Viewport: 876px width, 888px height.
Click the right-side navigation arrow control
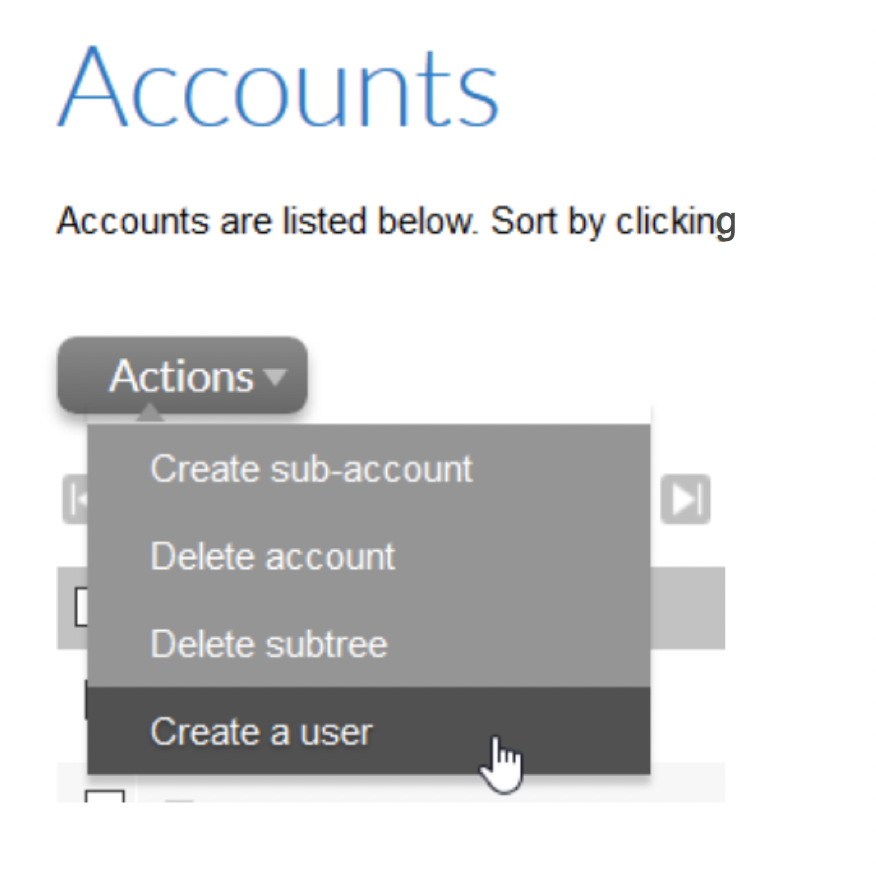(686, 499)
